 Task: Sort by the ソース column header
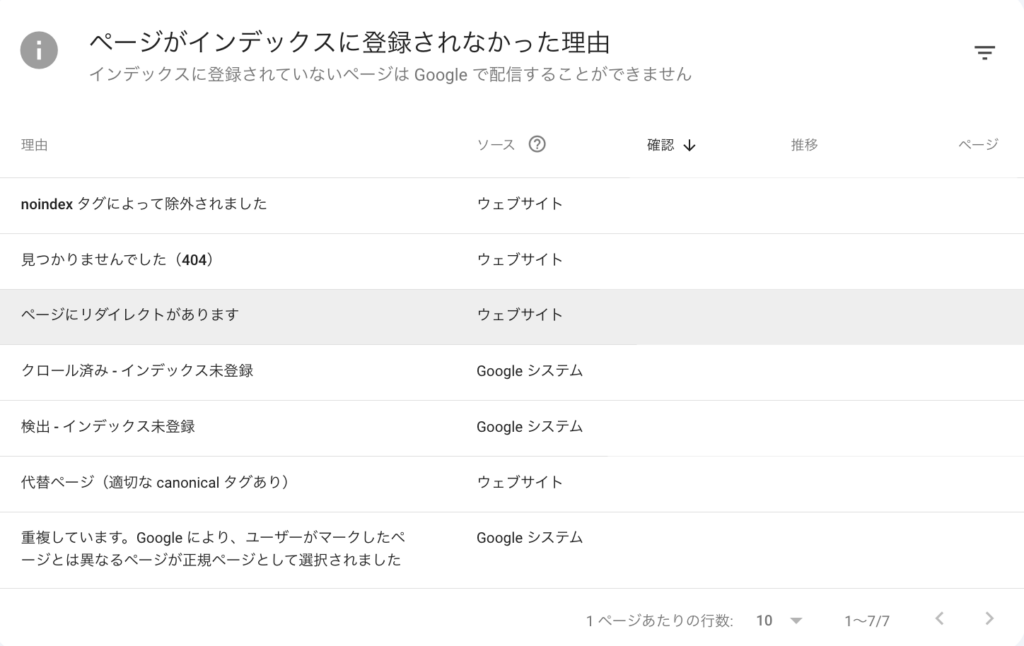pos(496,145)
